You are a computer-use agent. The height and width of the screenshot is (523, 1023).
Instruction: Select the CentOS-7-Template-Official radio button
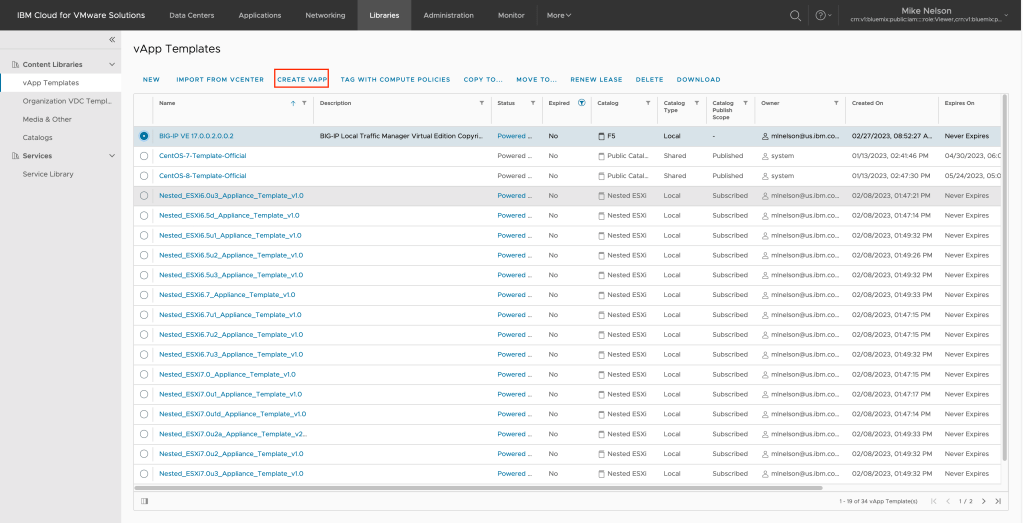click(x=144, y=156)
